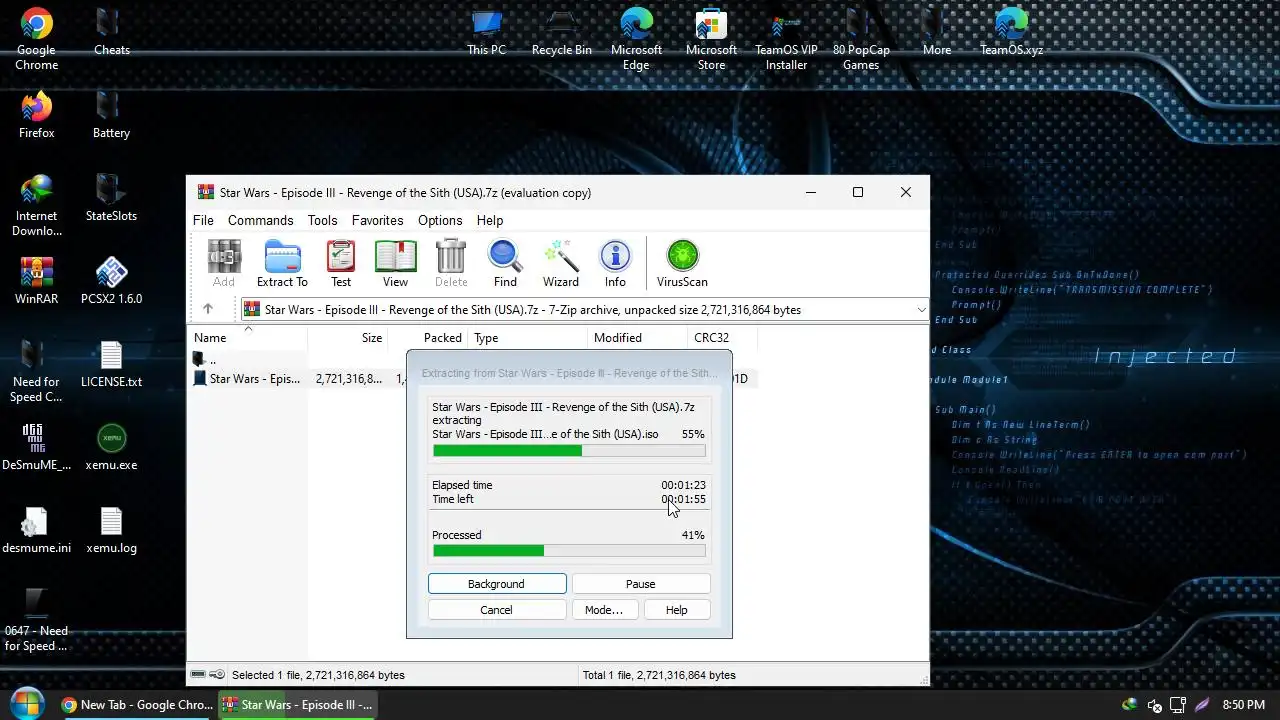Open the Help menu

click(489, 220)
